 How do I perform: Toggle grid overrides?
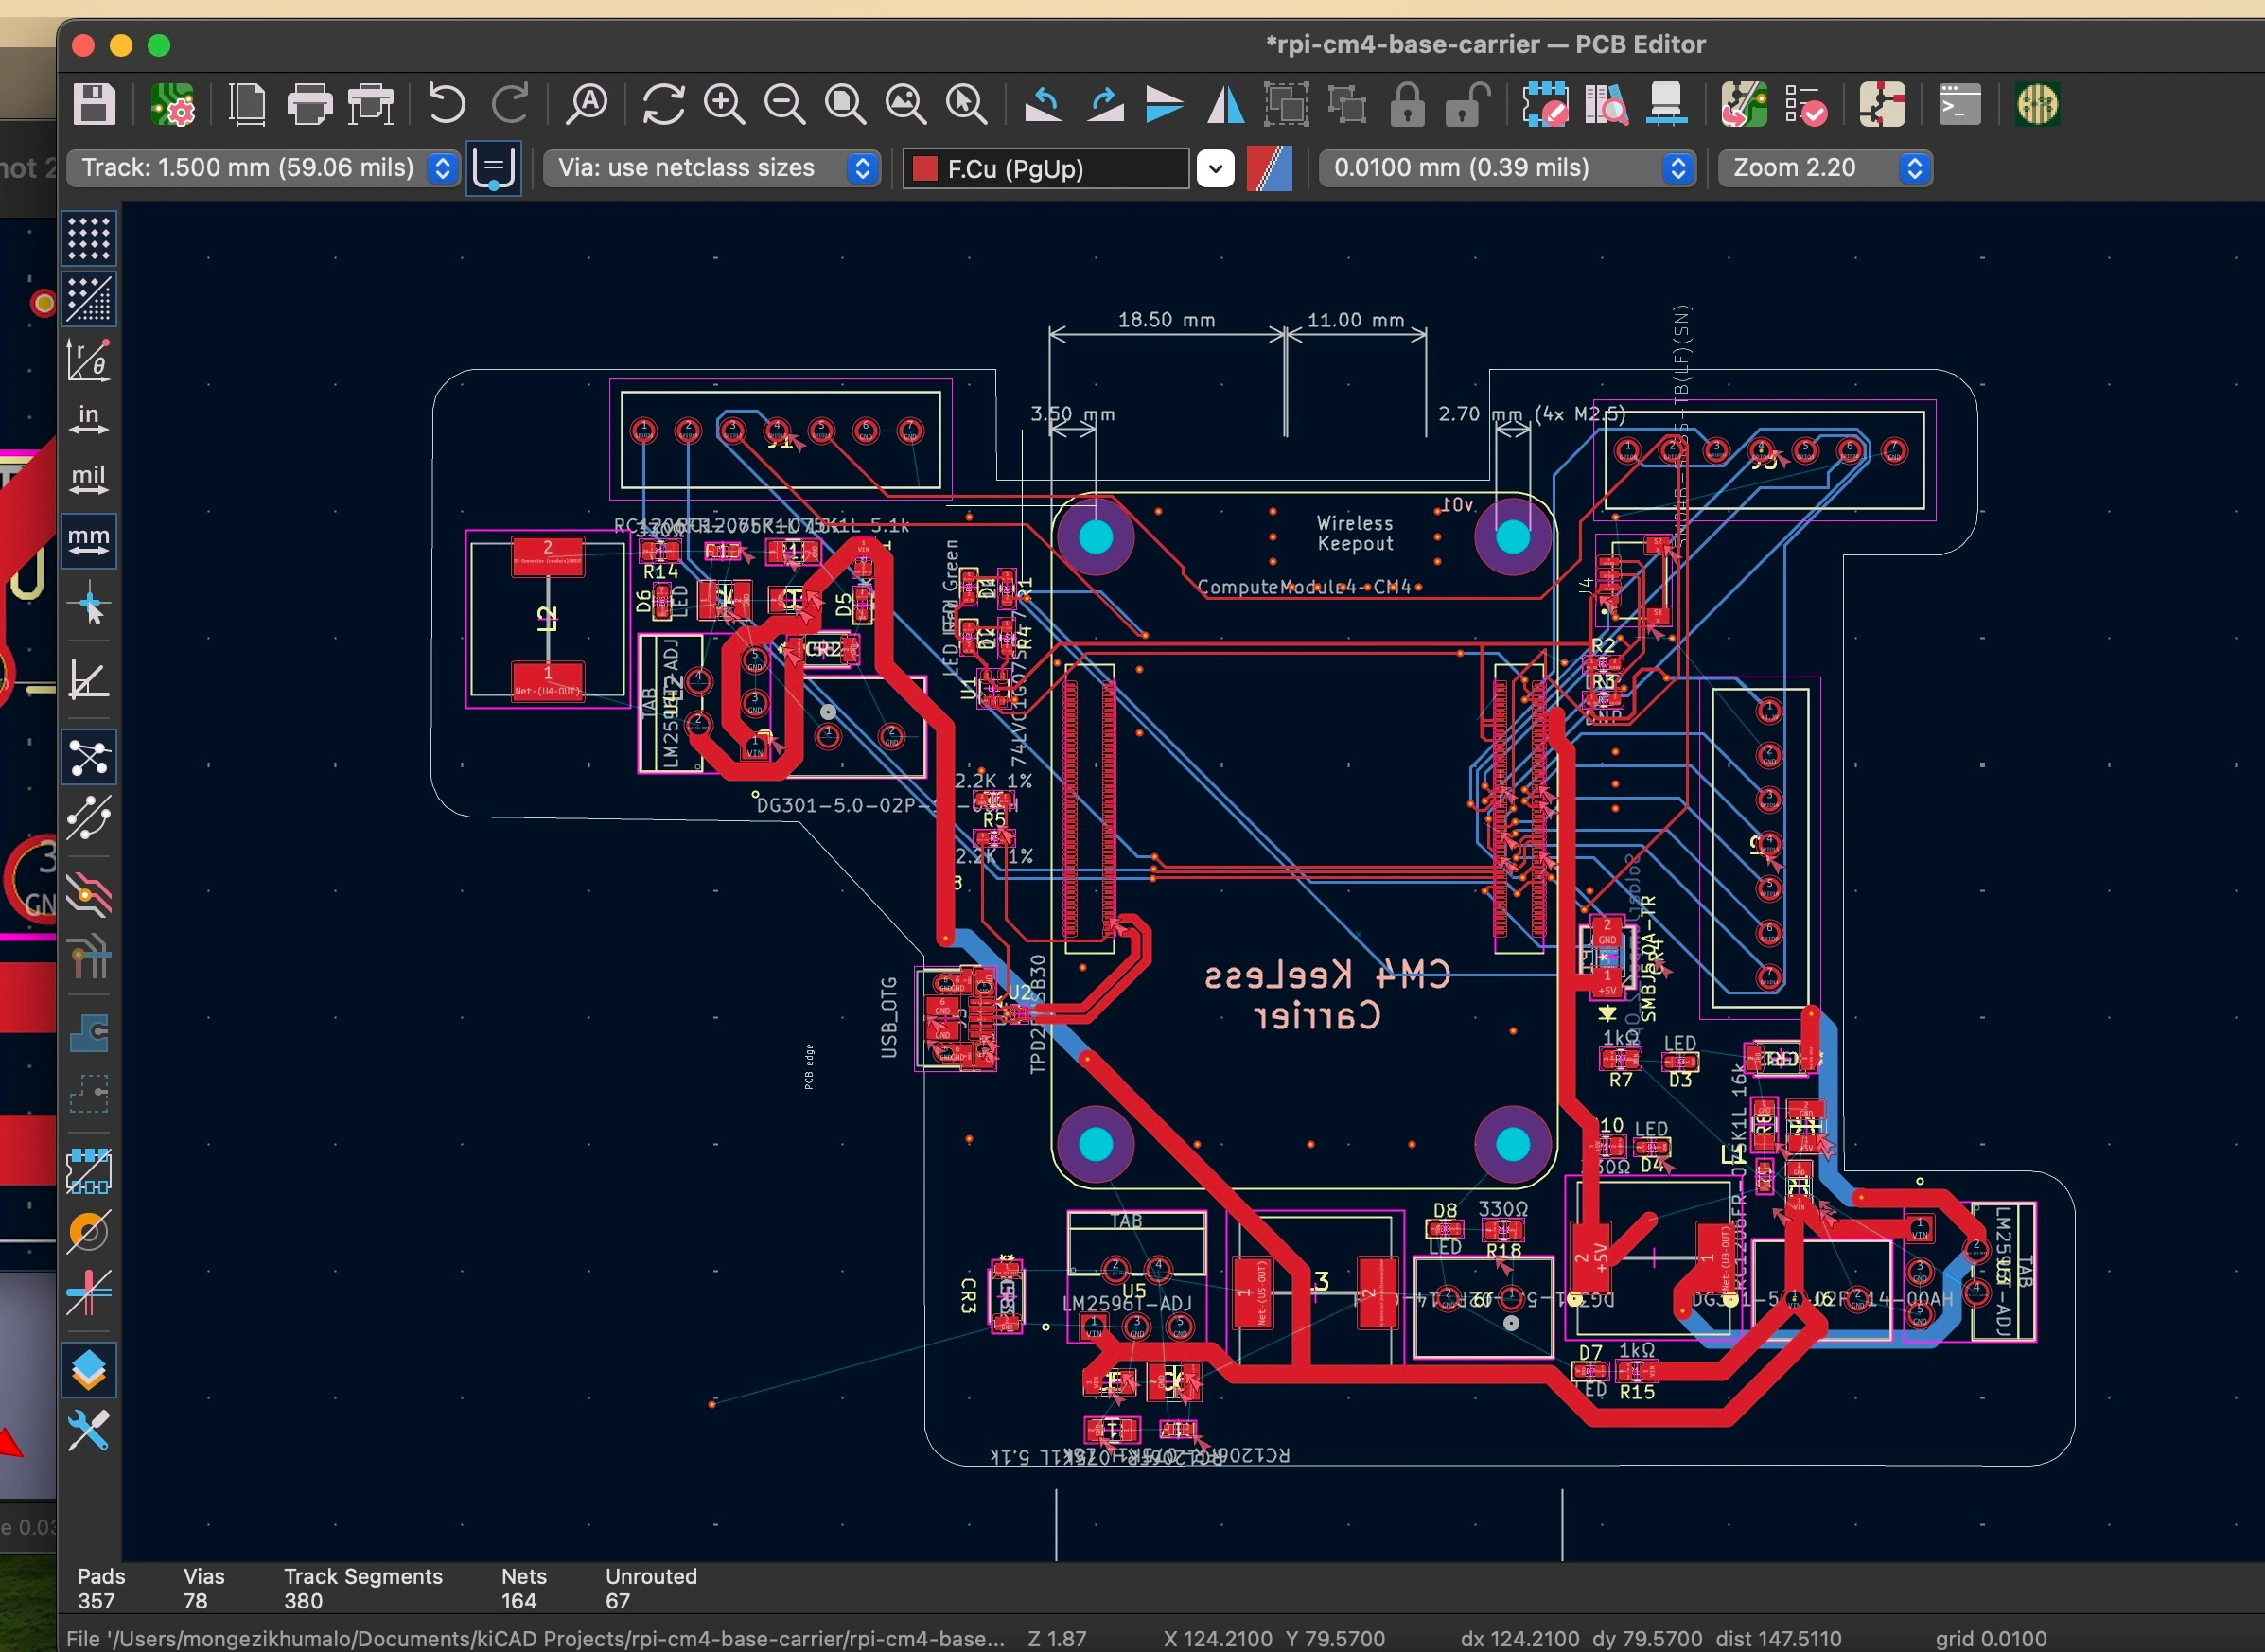point(89,299)
